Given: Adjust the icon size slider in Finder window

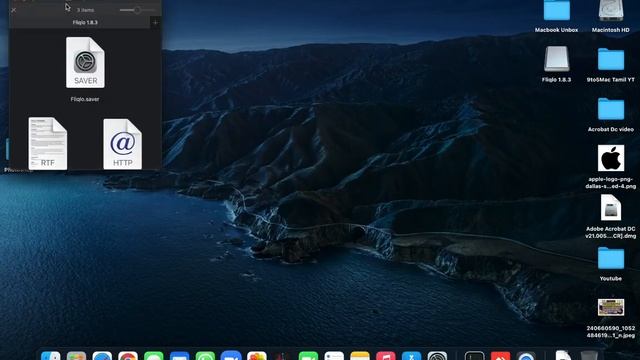Looking at the screenshot, I should [x=137, y=10].
